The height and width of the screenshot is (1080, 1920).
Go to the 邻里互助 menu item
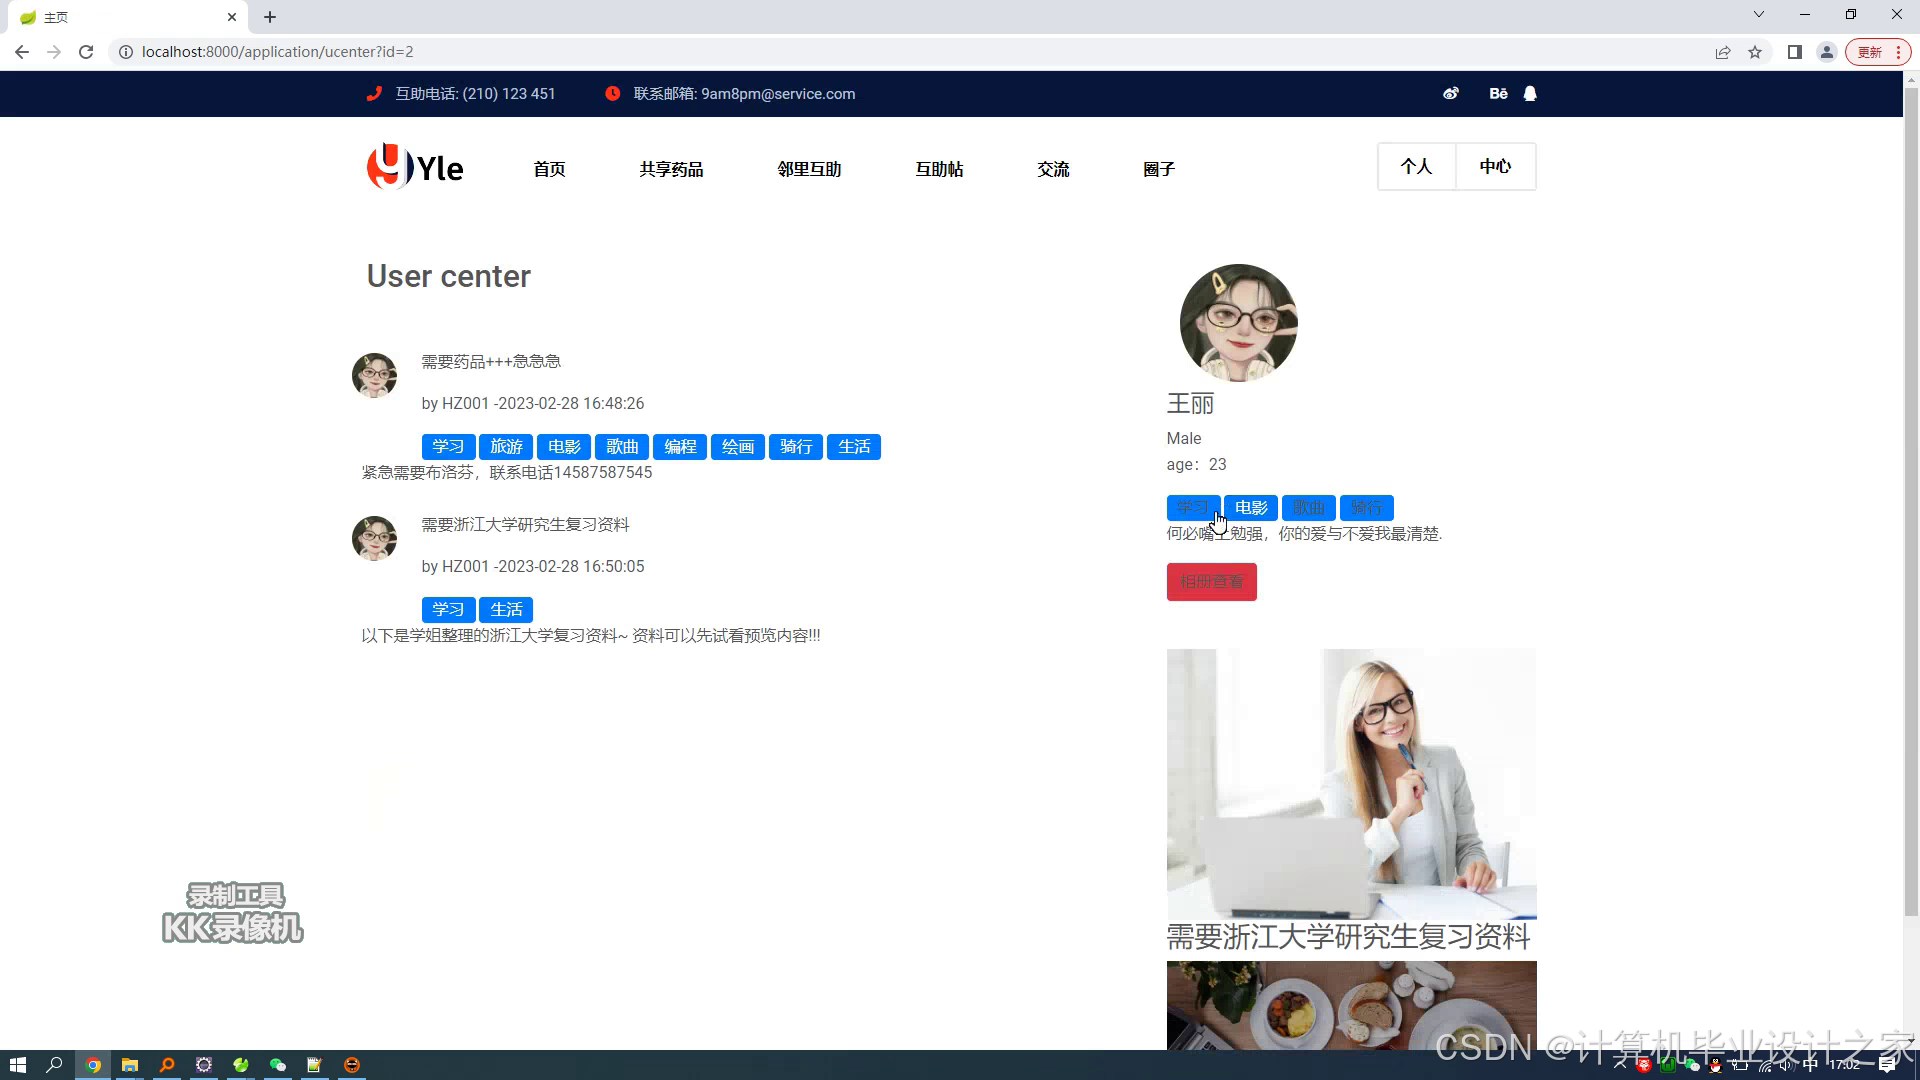point(809,169)
